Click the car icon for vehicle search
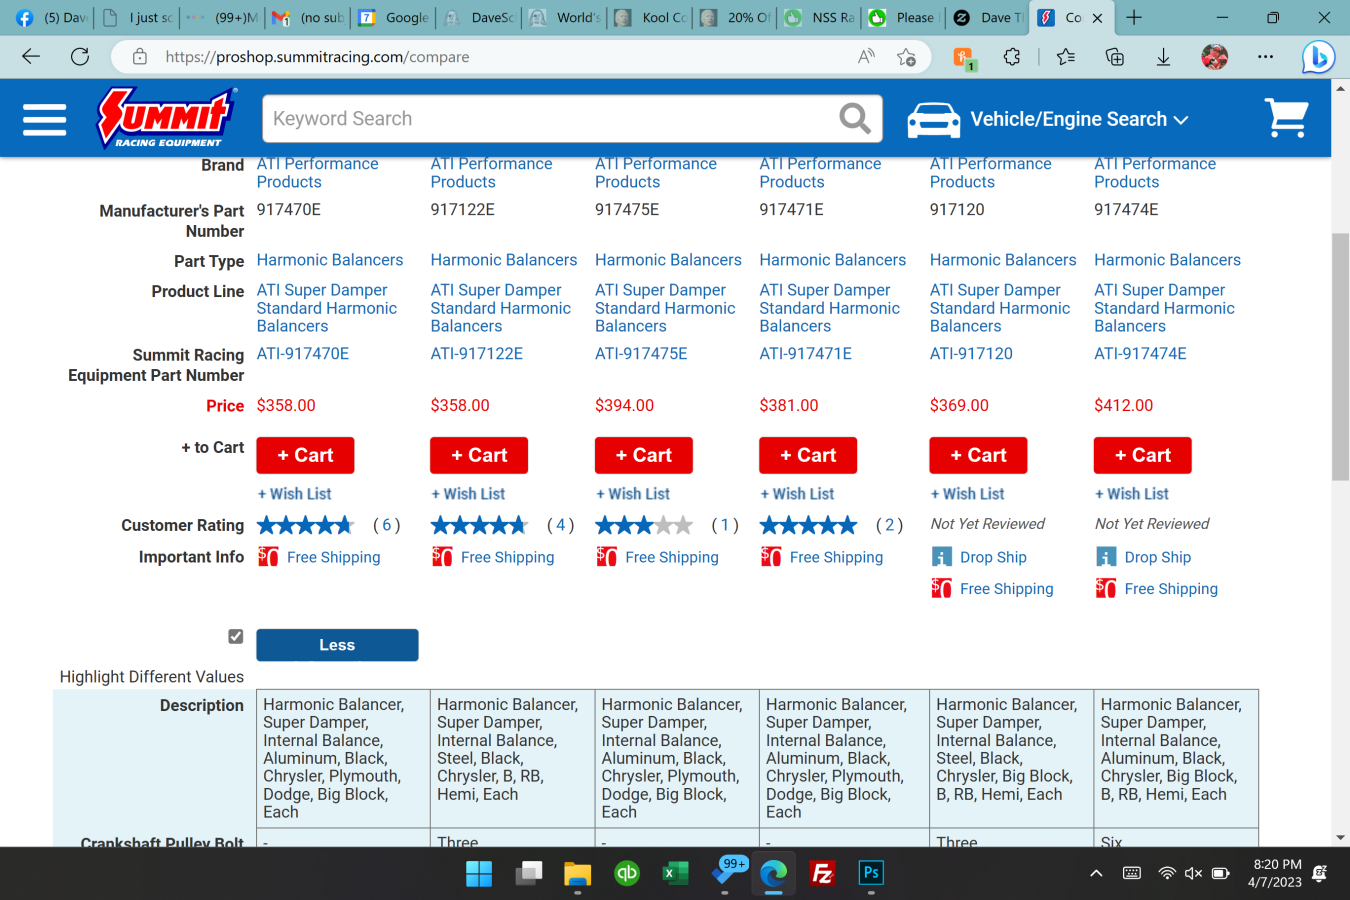This screenshot has width=1350, height=900. click(933, 120)
